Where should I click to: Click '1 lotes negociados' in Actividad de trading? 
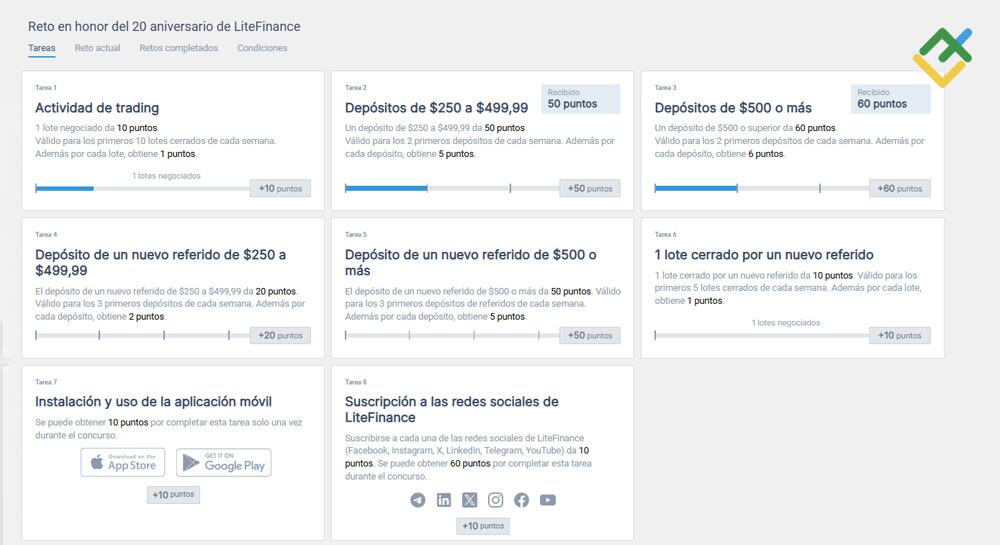166,176
